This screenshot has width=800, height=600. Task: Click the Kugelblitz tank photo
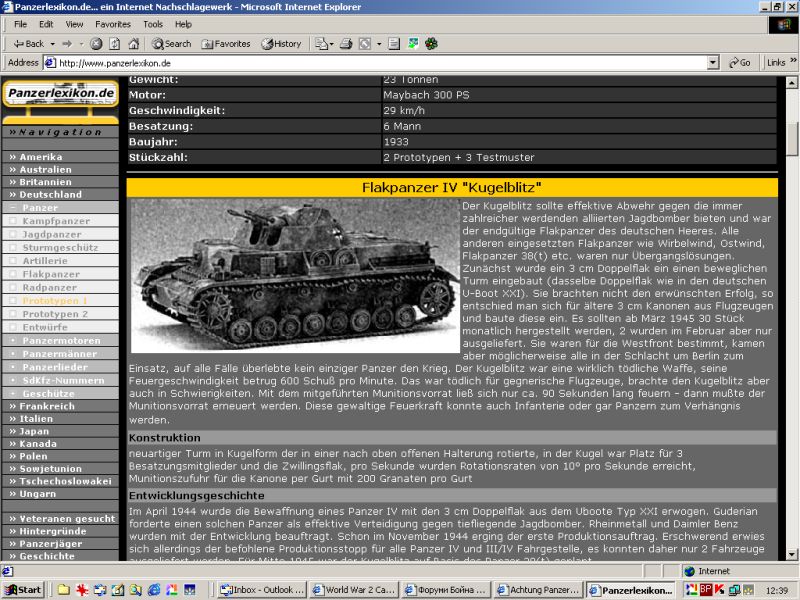point(294,275)
